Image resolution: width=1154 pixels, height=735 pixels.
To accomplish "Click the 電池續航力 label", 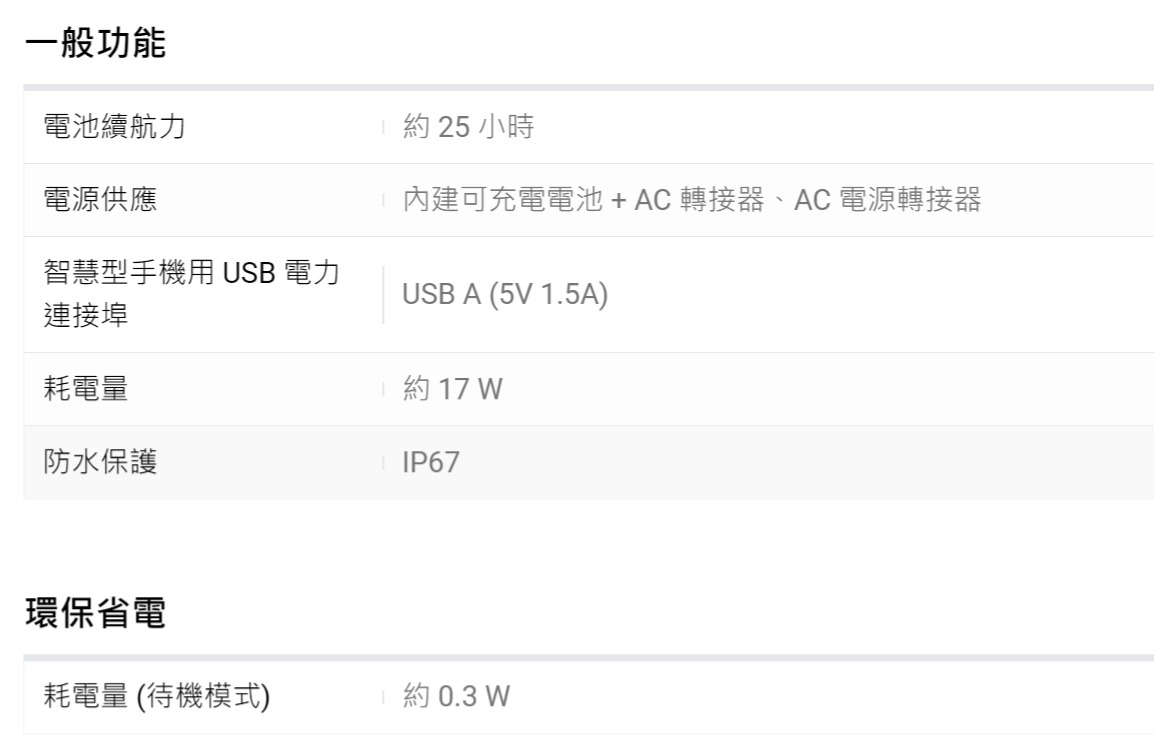I will 115,127.
